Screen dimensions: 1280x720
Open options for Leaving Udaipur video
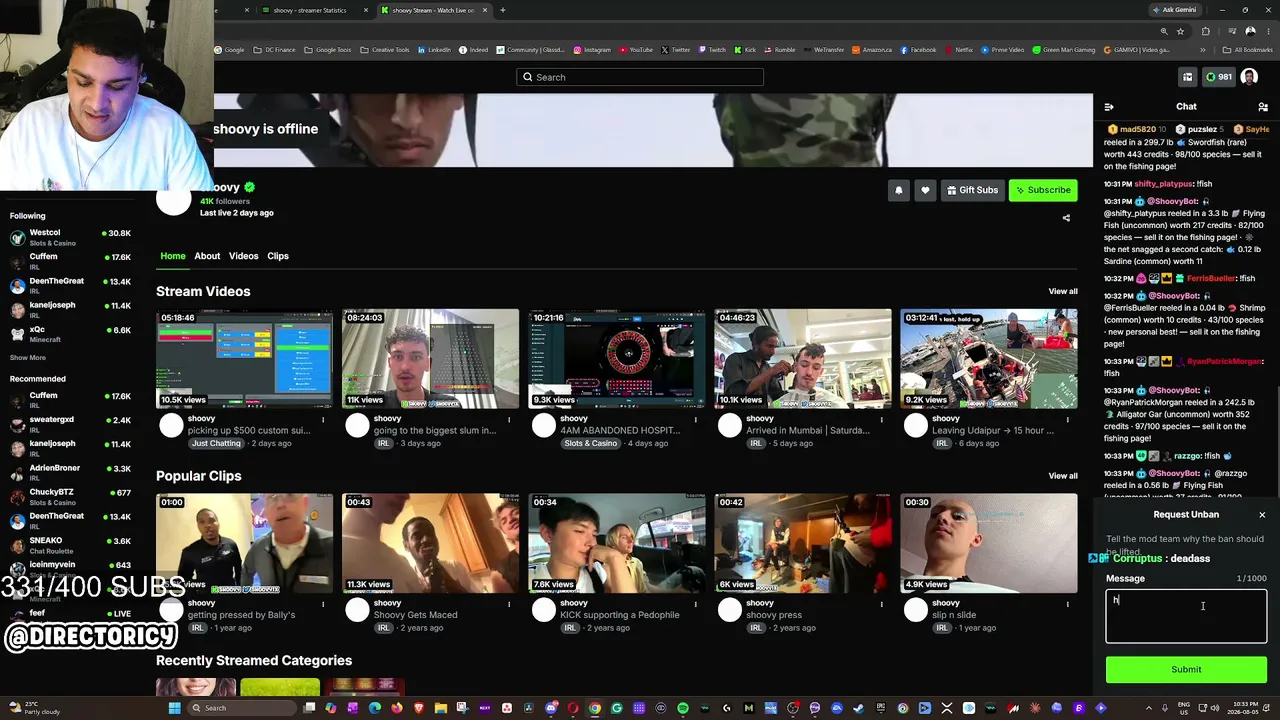(x=1067, y=420)
